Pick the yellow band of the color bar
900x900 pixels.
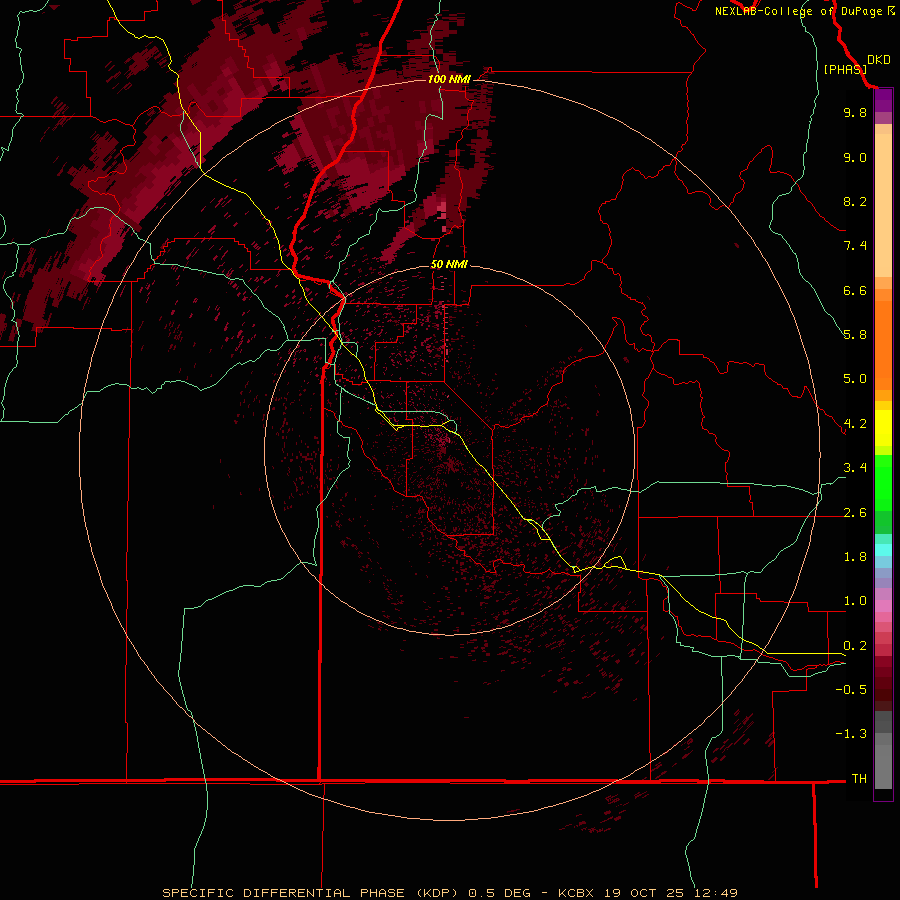(x=883, y=428)
